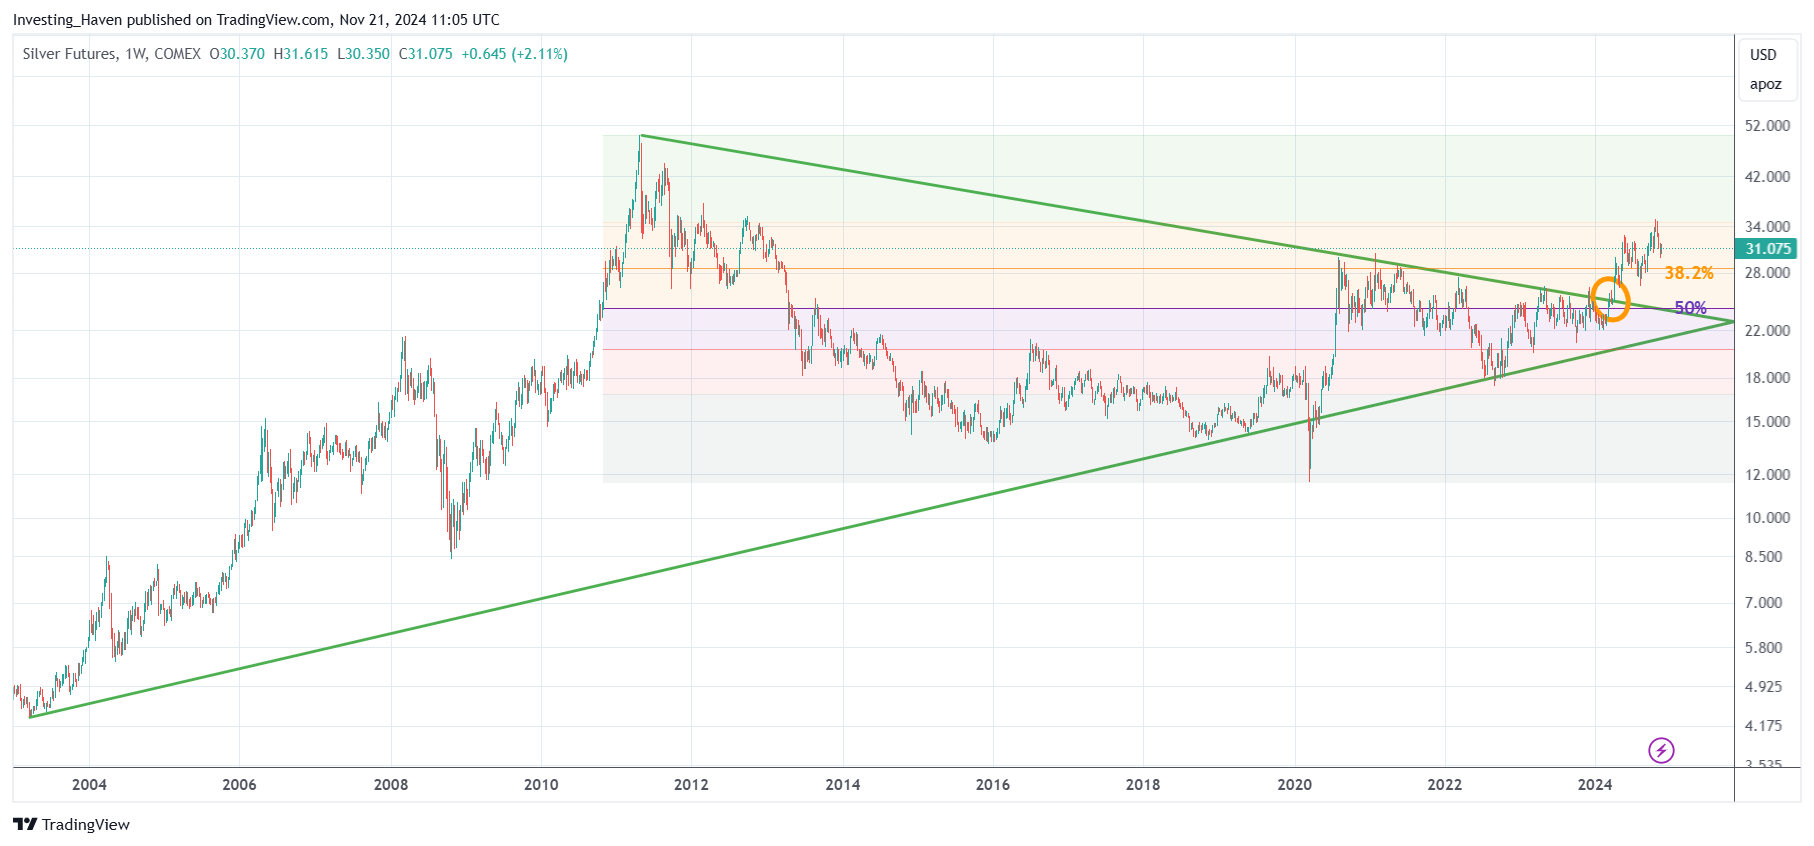Click the 2018 time axis label

(1143, 785)
